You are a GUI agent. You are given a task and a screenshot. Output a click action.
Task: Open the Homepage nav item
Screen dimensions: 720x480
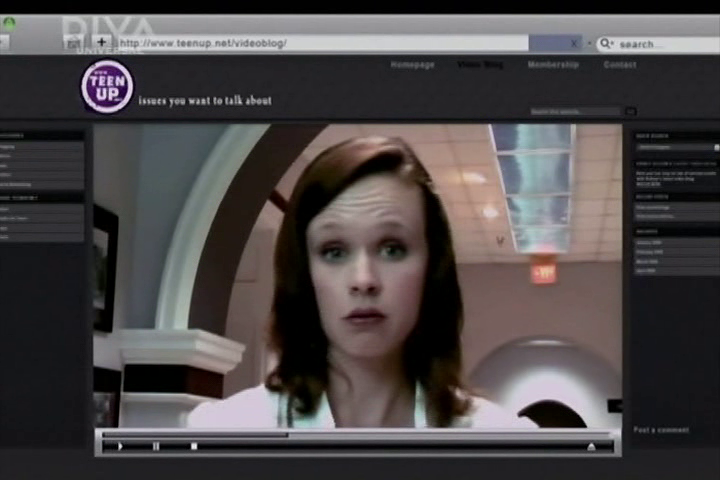click(x=412, y=65)
